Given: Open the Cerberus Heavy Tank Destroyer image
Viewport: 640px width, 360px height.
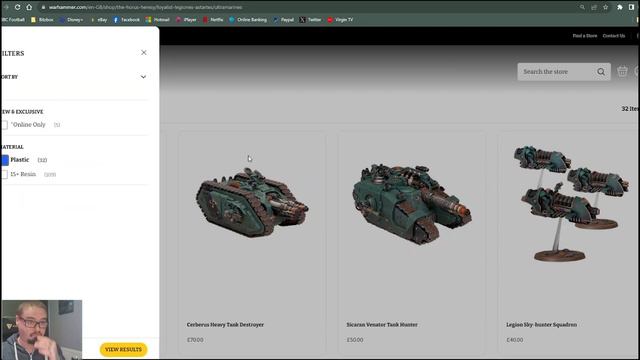Looking at the screenshot, I should 252,203.
